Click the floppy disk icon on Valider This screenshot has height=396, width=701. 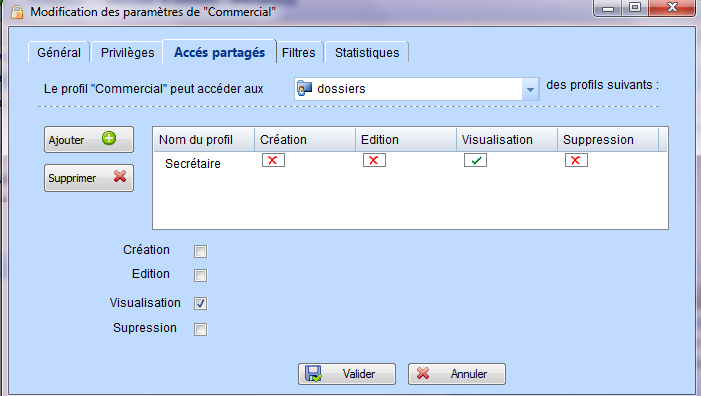tap(313, 373)
